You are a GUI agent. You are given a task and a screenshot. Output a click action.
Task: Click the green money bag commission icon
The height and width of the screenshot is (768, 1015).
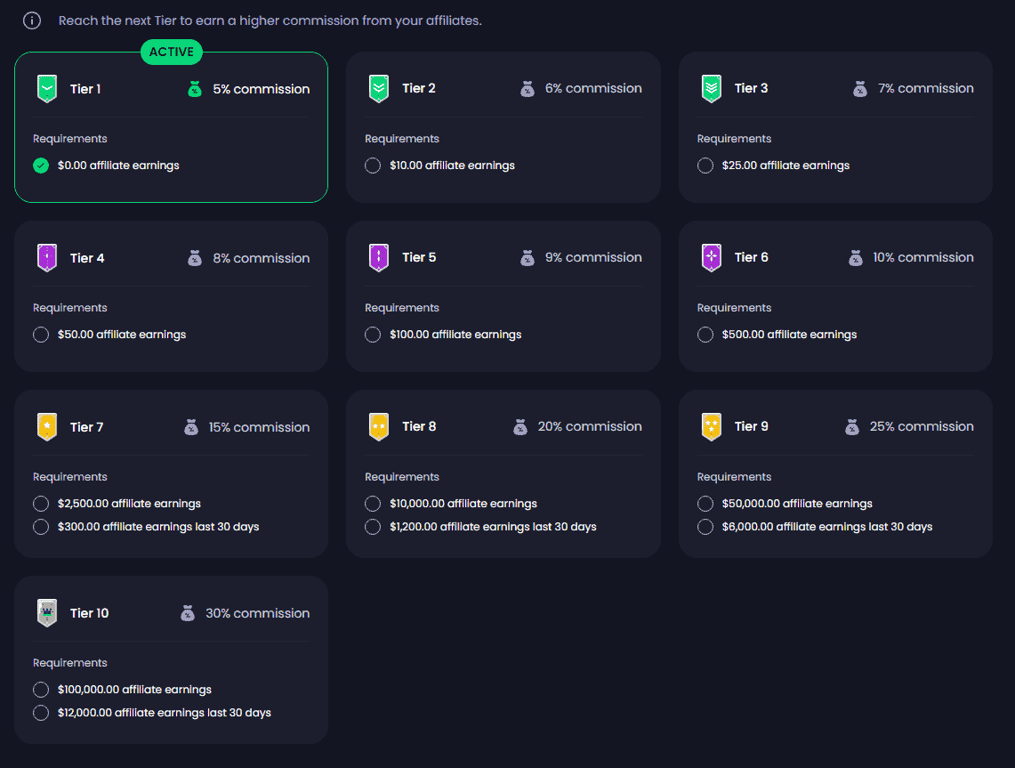click(195, 89)
